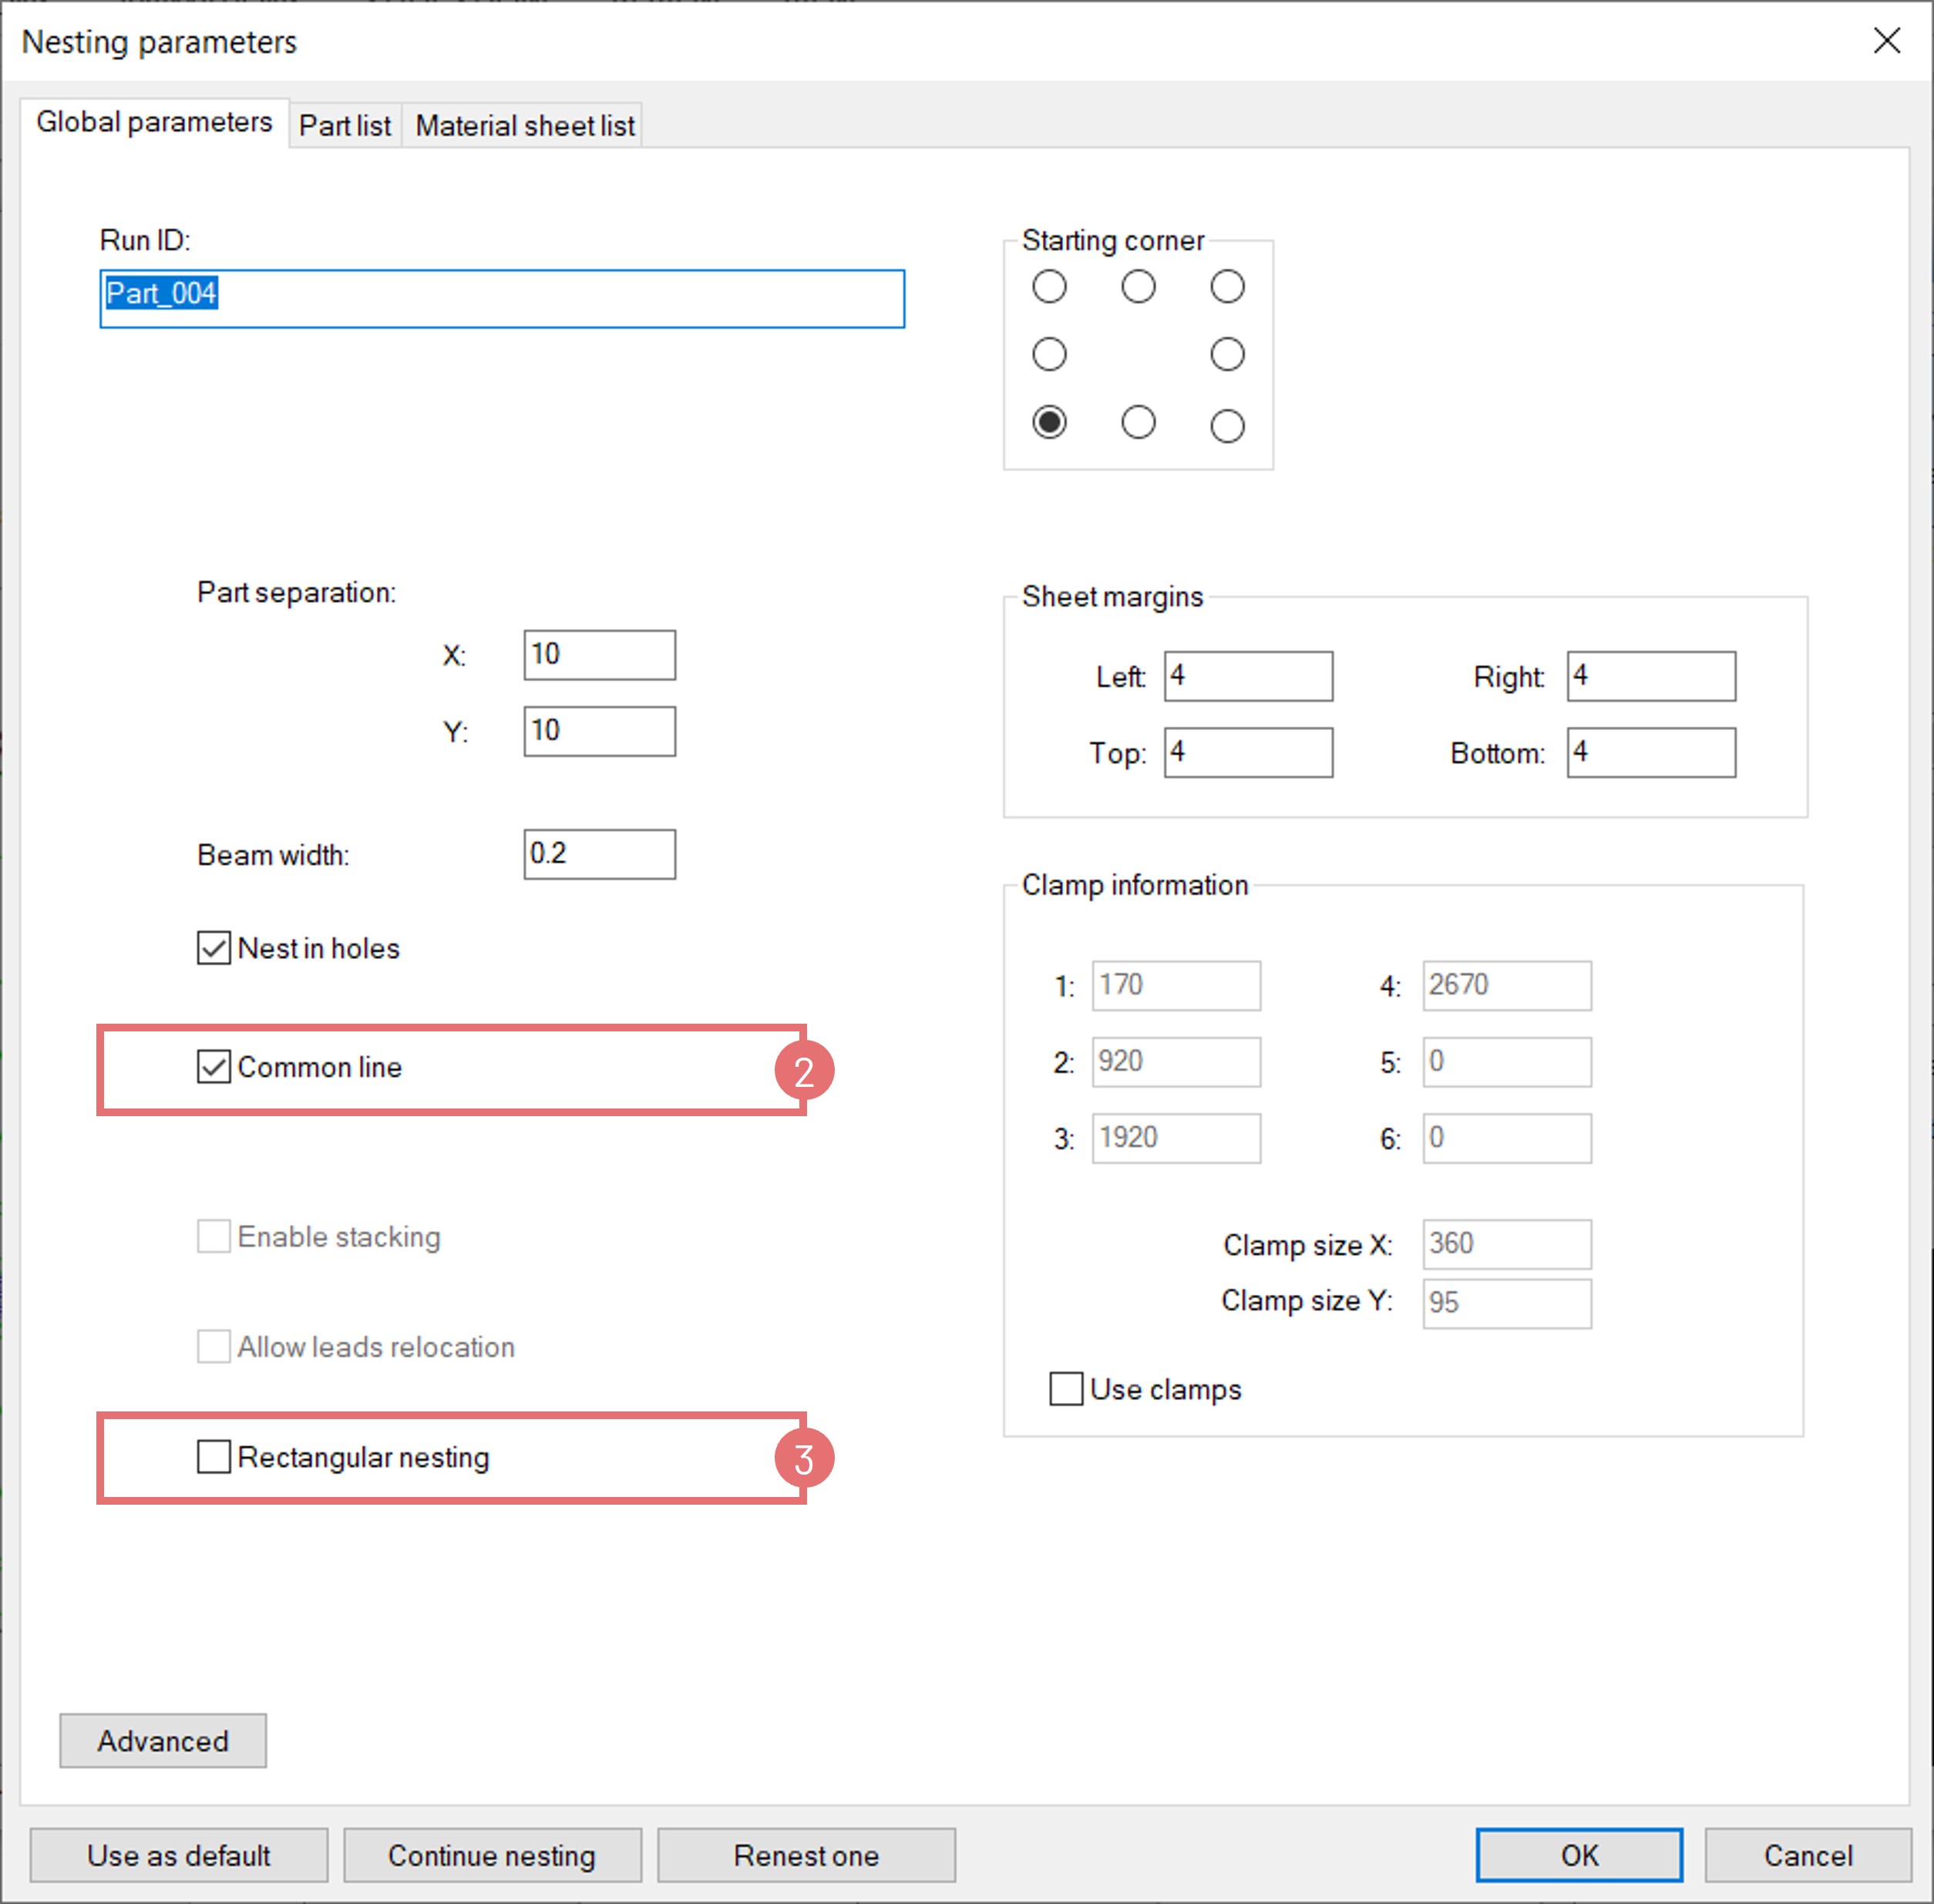
Task: Click the Run ID text field
Action: pyautogui.click(x=502, y=298)
